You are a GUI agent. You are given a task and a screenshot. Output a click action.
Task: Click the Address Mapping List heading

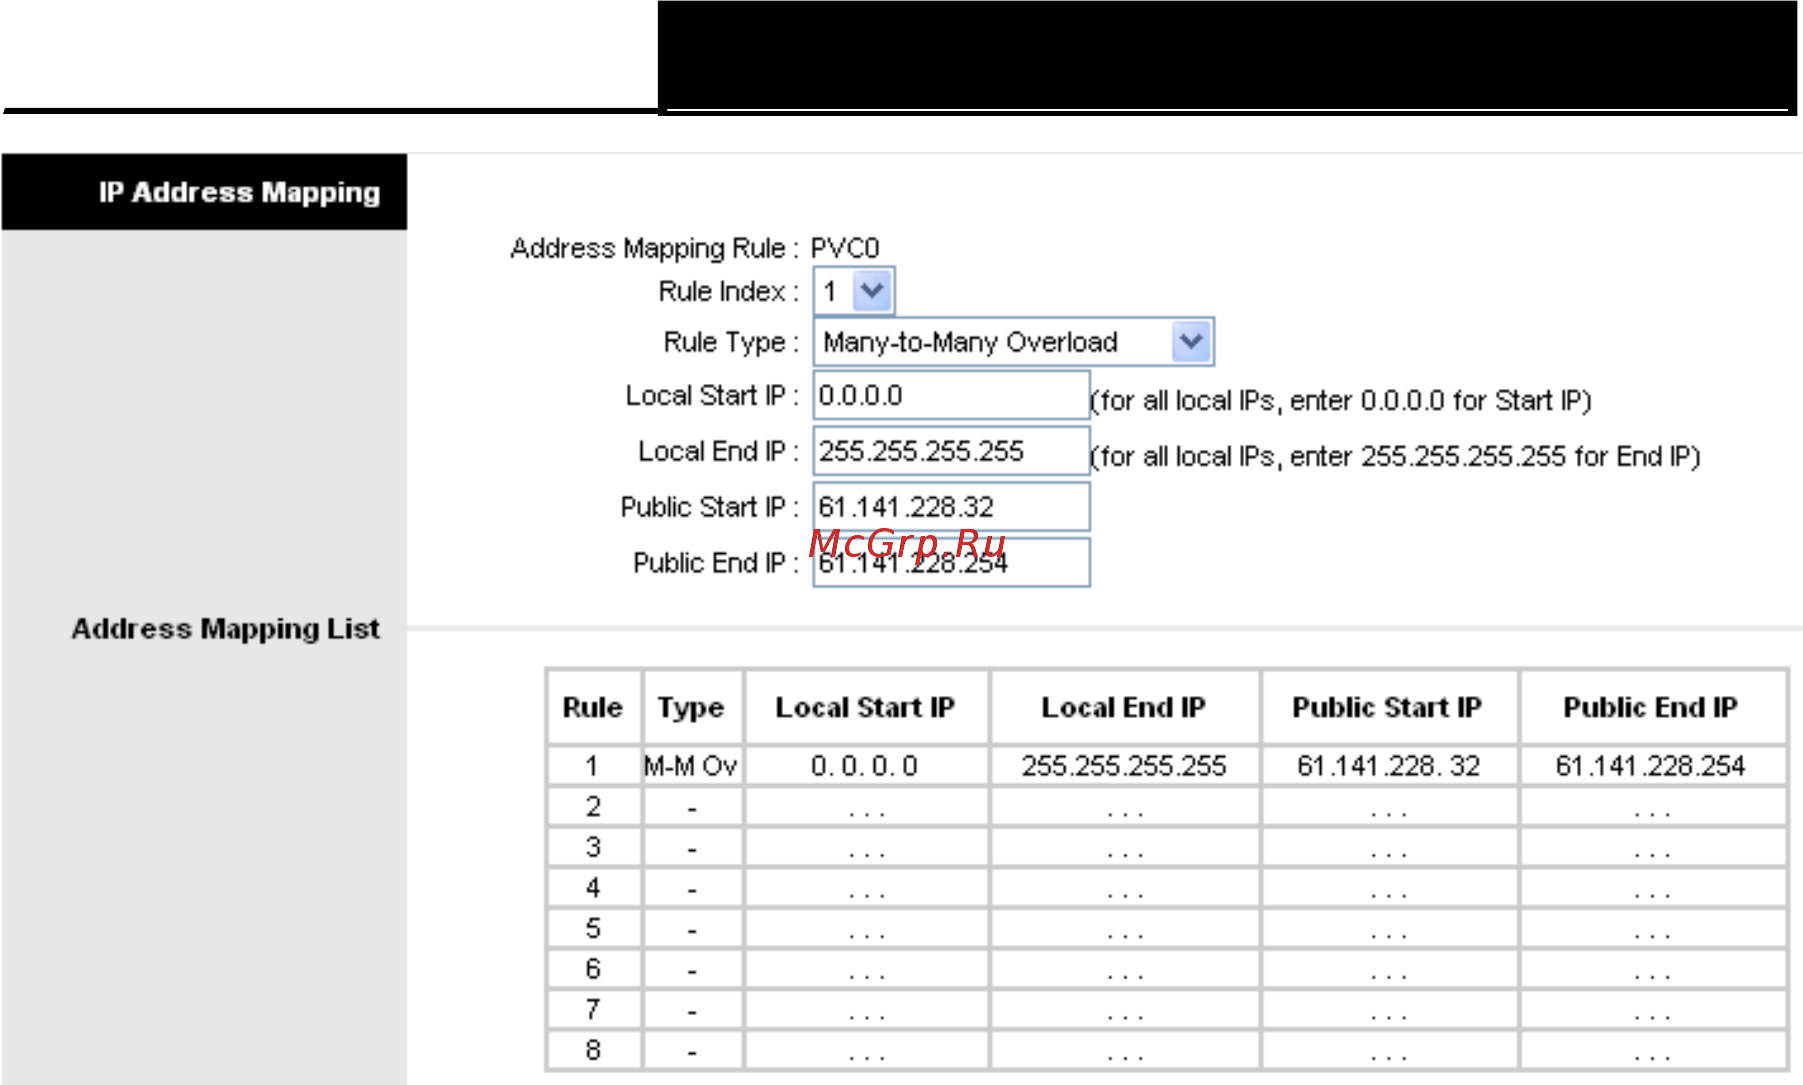tap(225, 629)
